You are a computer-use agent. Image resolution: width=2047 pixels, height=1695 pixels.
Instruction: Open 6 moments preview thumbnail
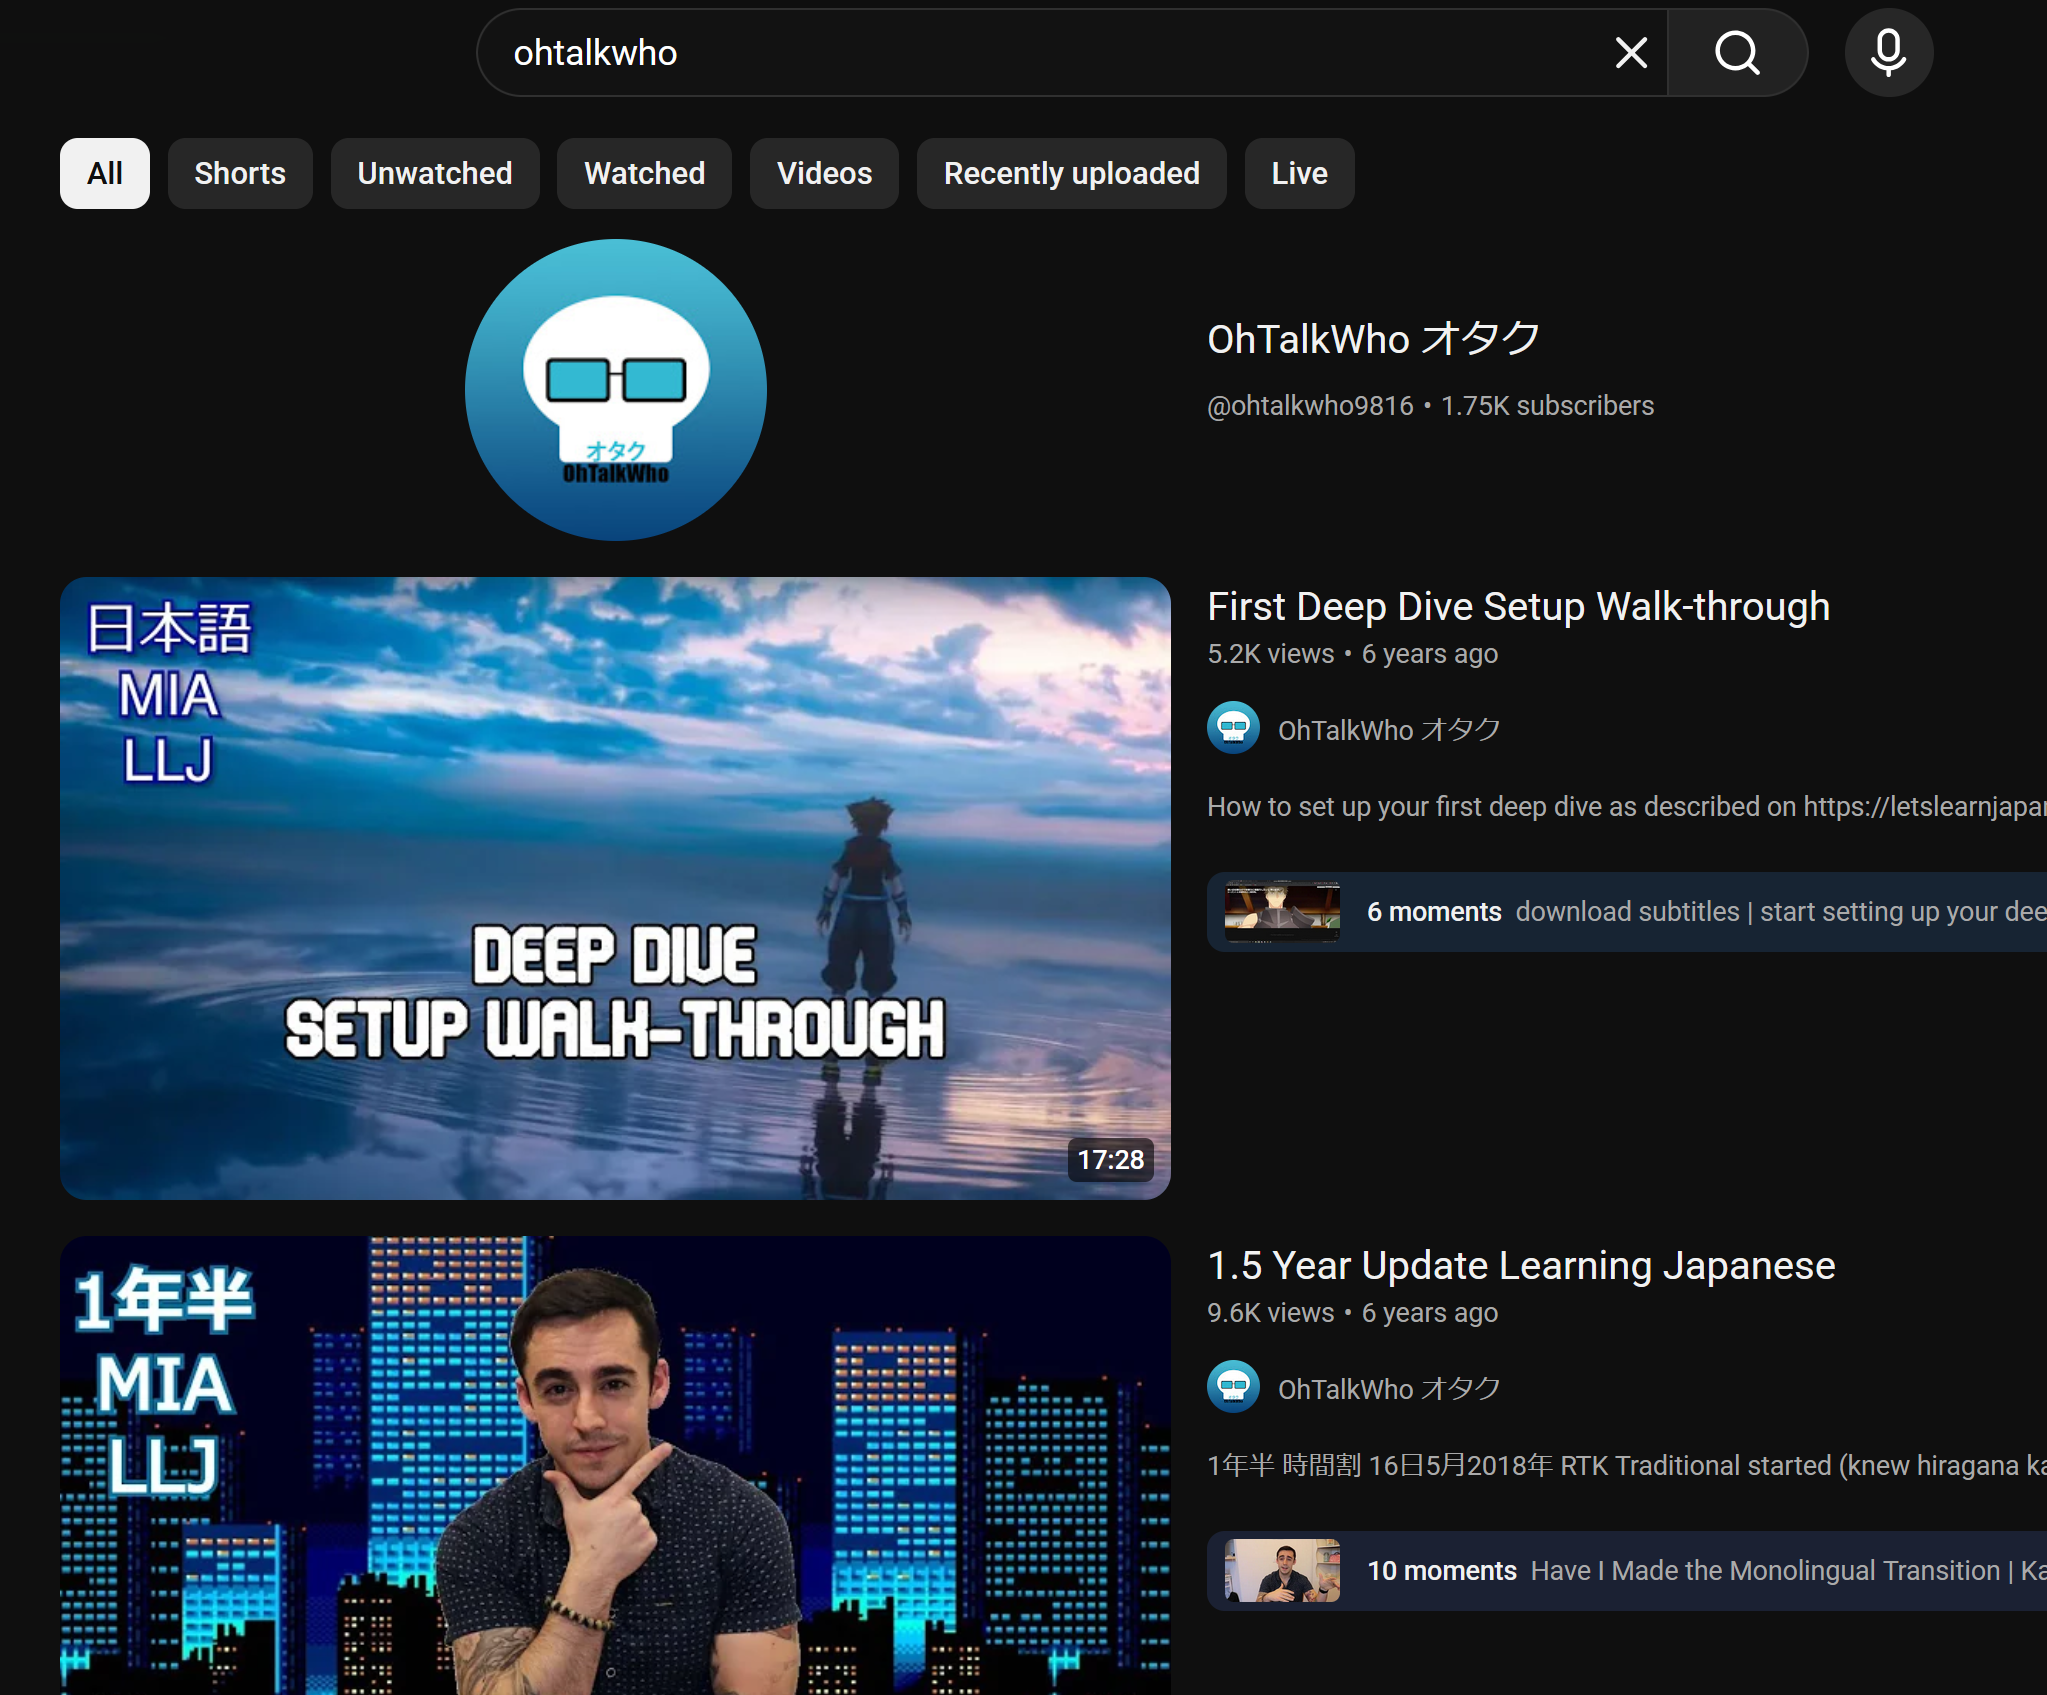[1282, 911]
